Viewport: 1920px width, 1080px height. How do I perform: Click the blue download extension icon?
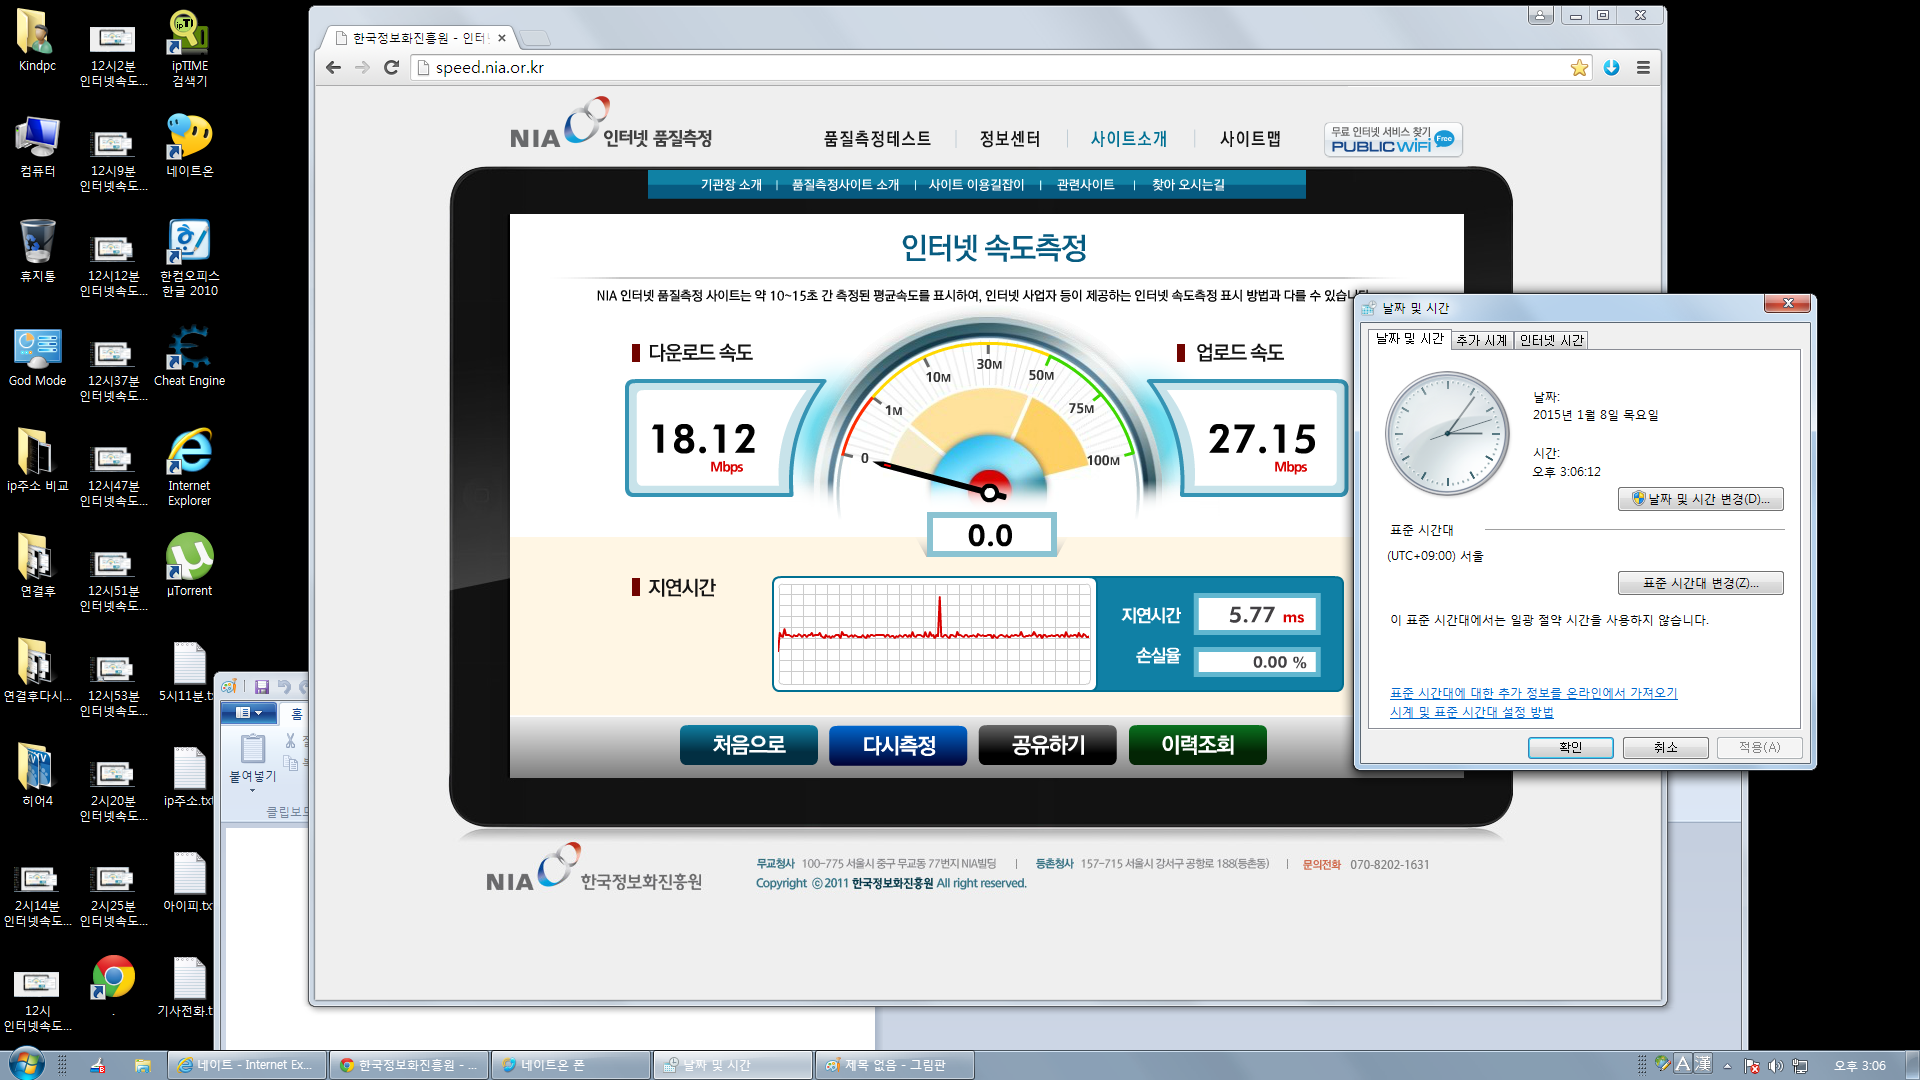pyautogui.click(x=1611, y=68)
